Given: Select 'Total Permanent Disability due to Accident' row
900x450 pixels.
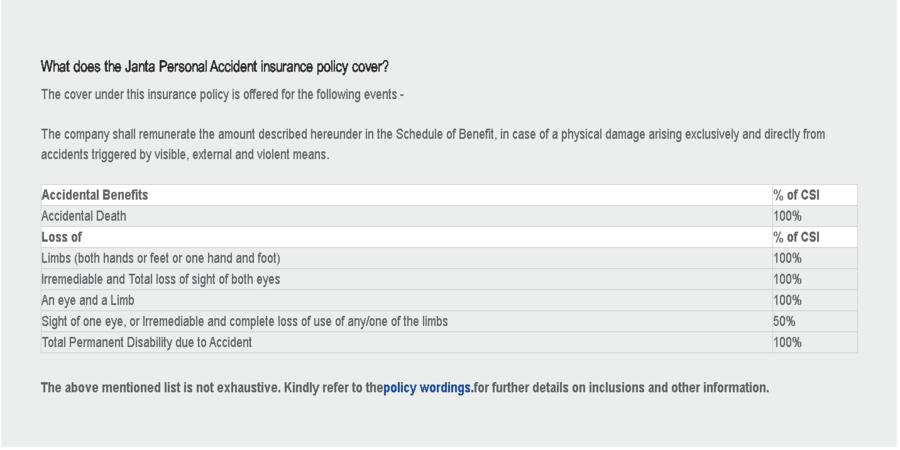Looking at the screenshot, I should tap(146, 342).
